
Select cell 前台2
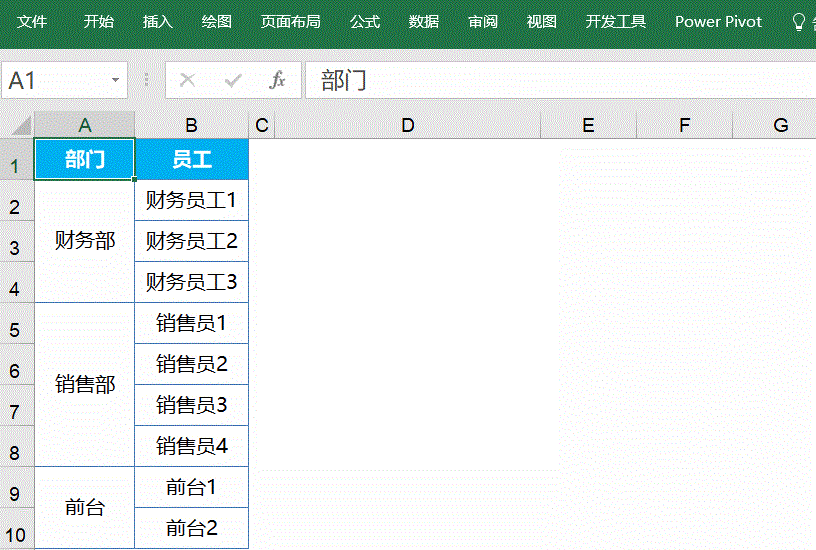point(192,528)
